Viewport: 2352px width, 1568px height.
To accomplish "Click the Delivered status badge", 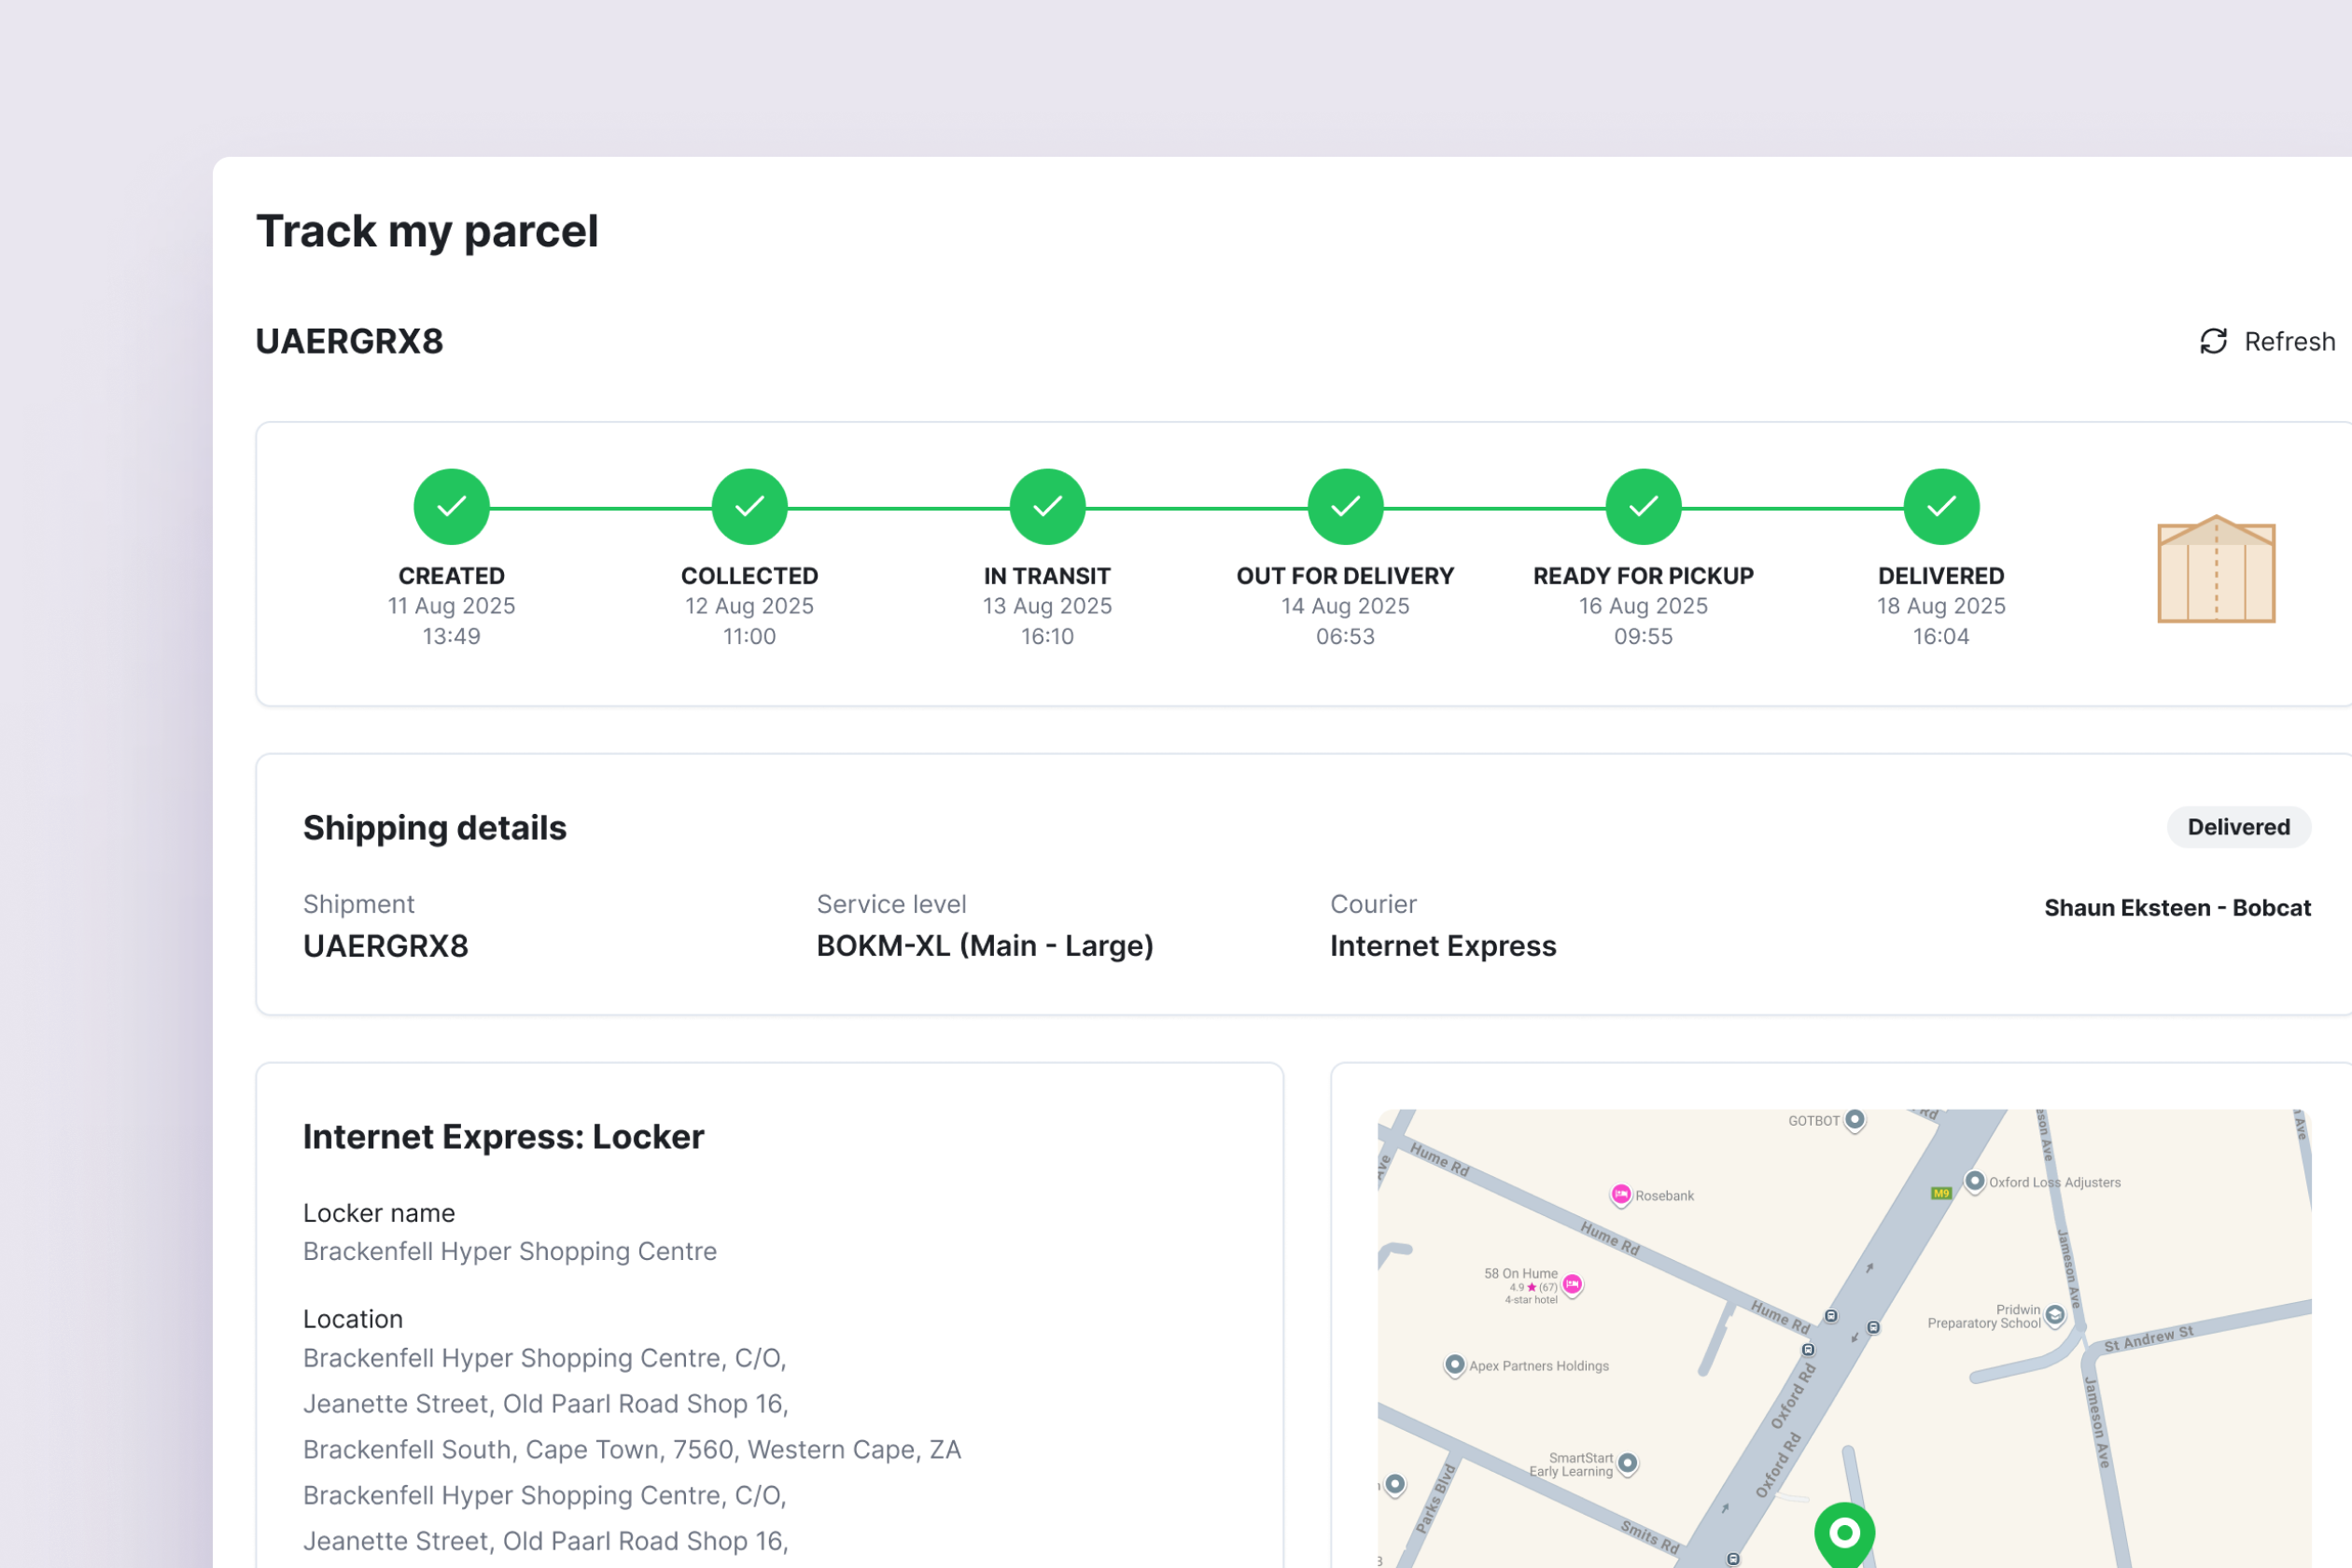I will (2238, 827).
